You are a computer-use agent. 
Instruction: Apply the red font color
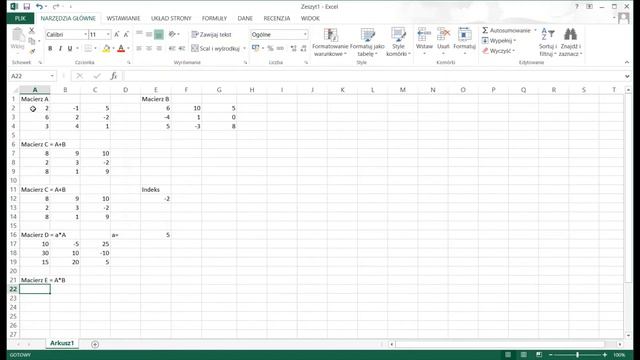click(121, 49)
